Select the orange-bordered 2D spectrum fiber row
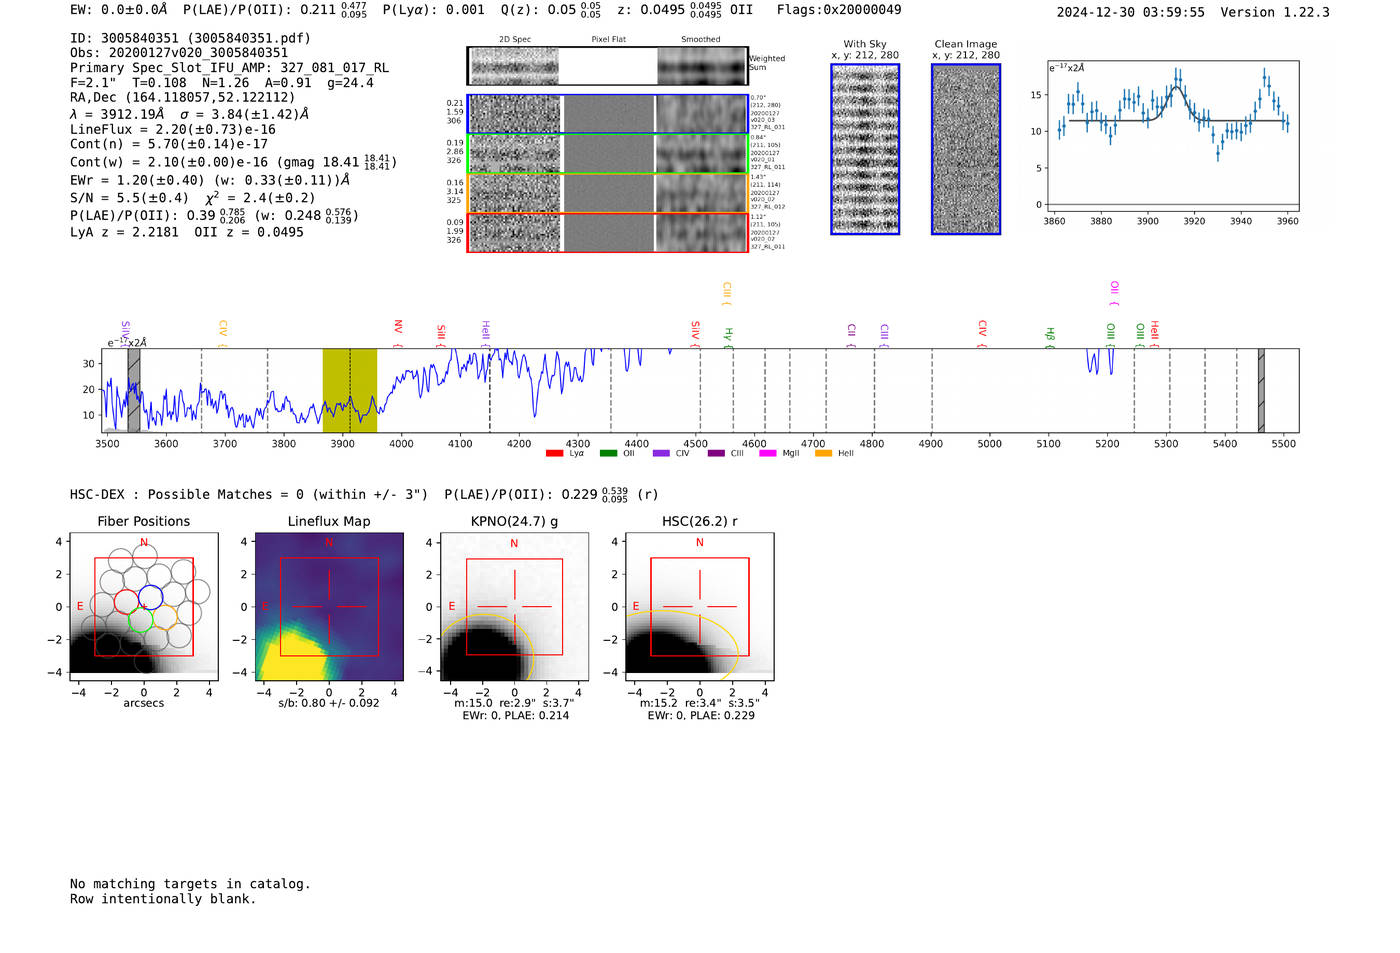The width and height of the screenshot is (1400, 953). point(607,193)
